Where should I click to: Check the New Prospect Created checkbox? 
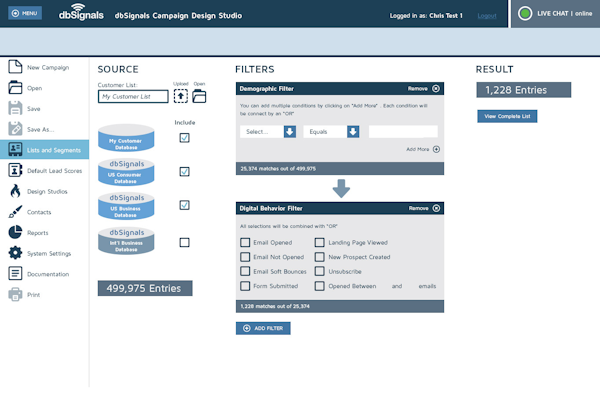[320, 257]
